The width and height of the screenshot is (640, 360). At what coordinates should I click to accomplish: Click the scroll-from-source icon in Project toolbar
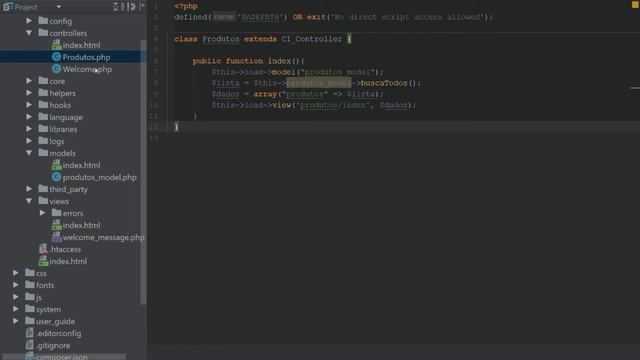[116, 6]
